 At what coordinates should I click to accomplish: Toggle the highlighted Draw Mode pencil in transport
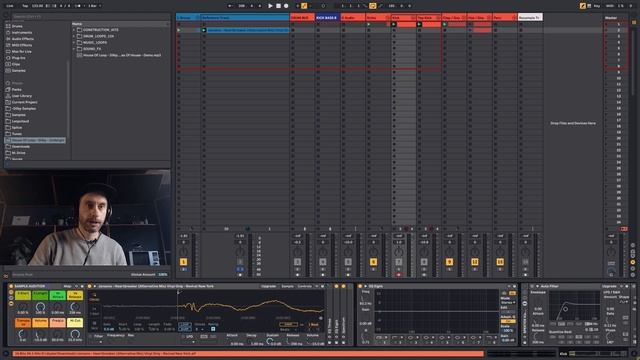point(304,6)
